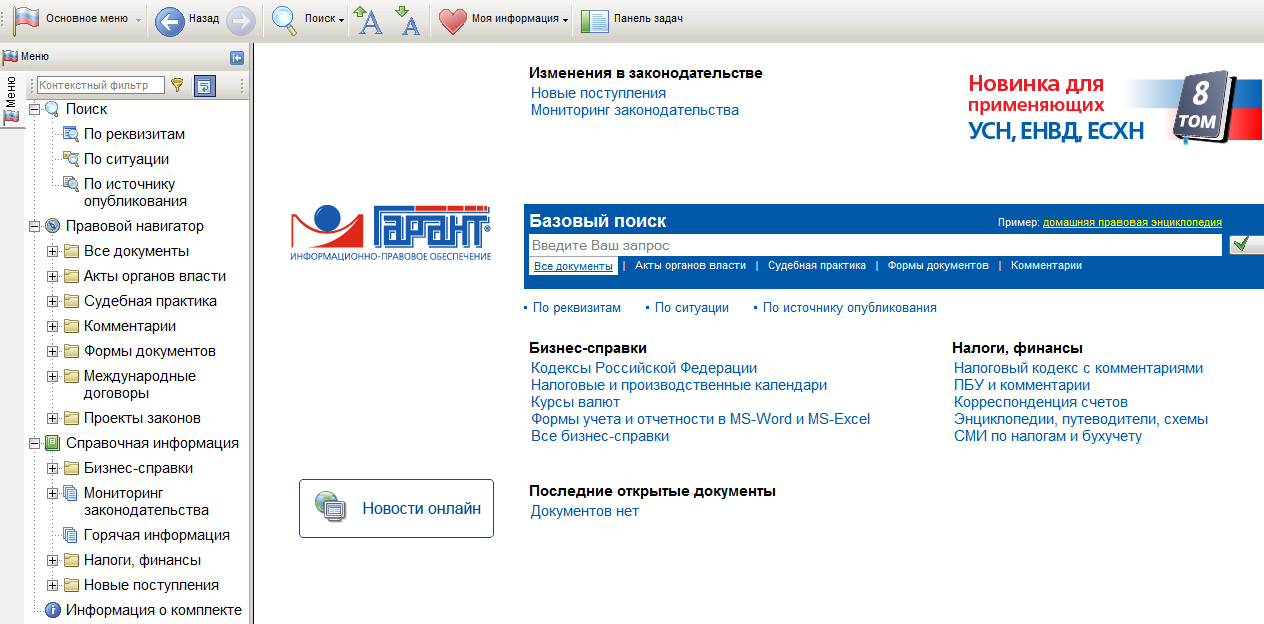Expand Акты органов власти folder in tree
This screenshot has height=624, width=1264.
[x=52, y=276]
